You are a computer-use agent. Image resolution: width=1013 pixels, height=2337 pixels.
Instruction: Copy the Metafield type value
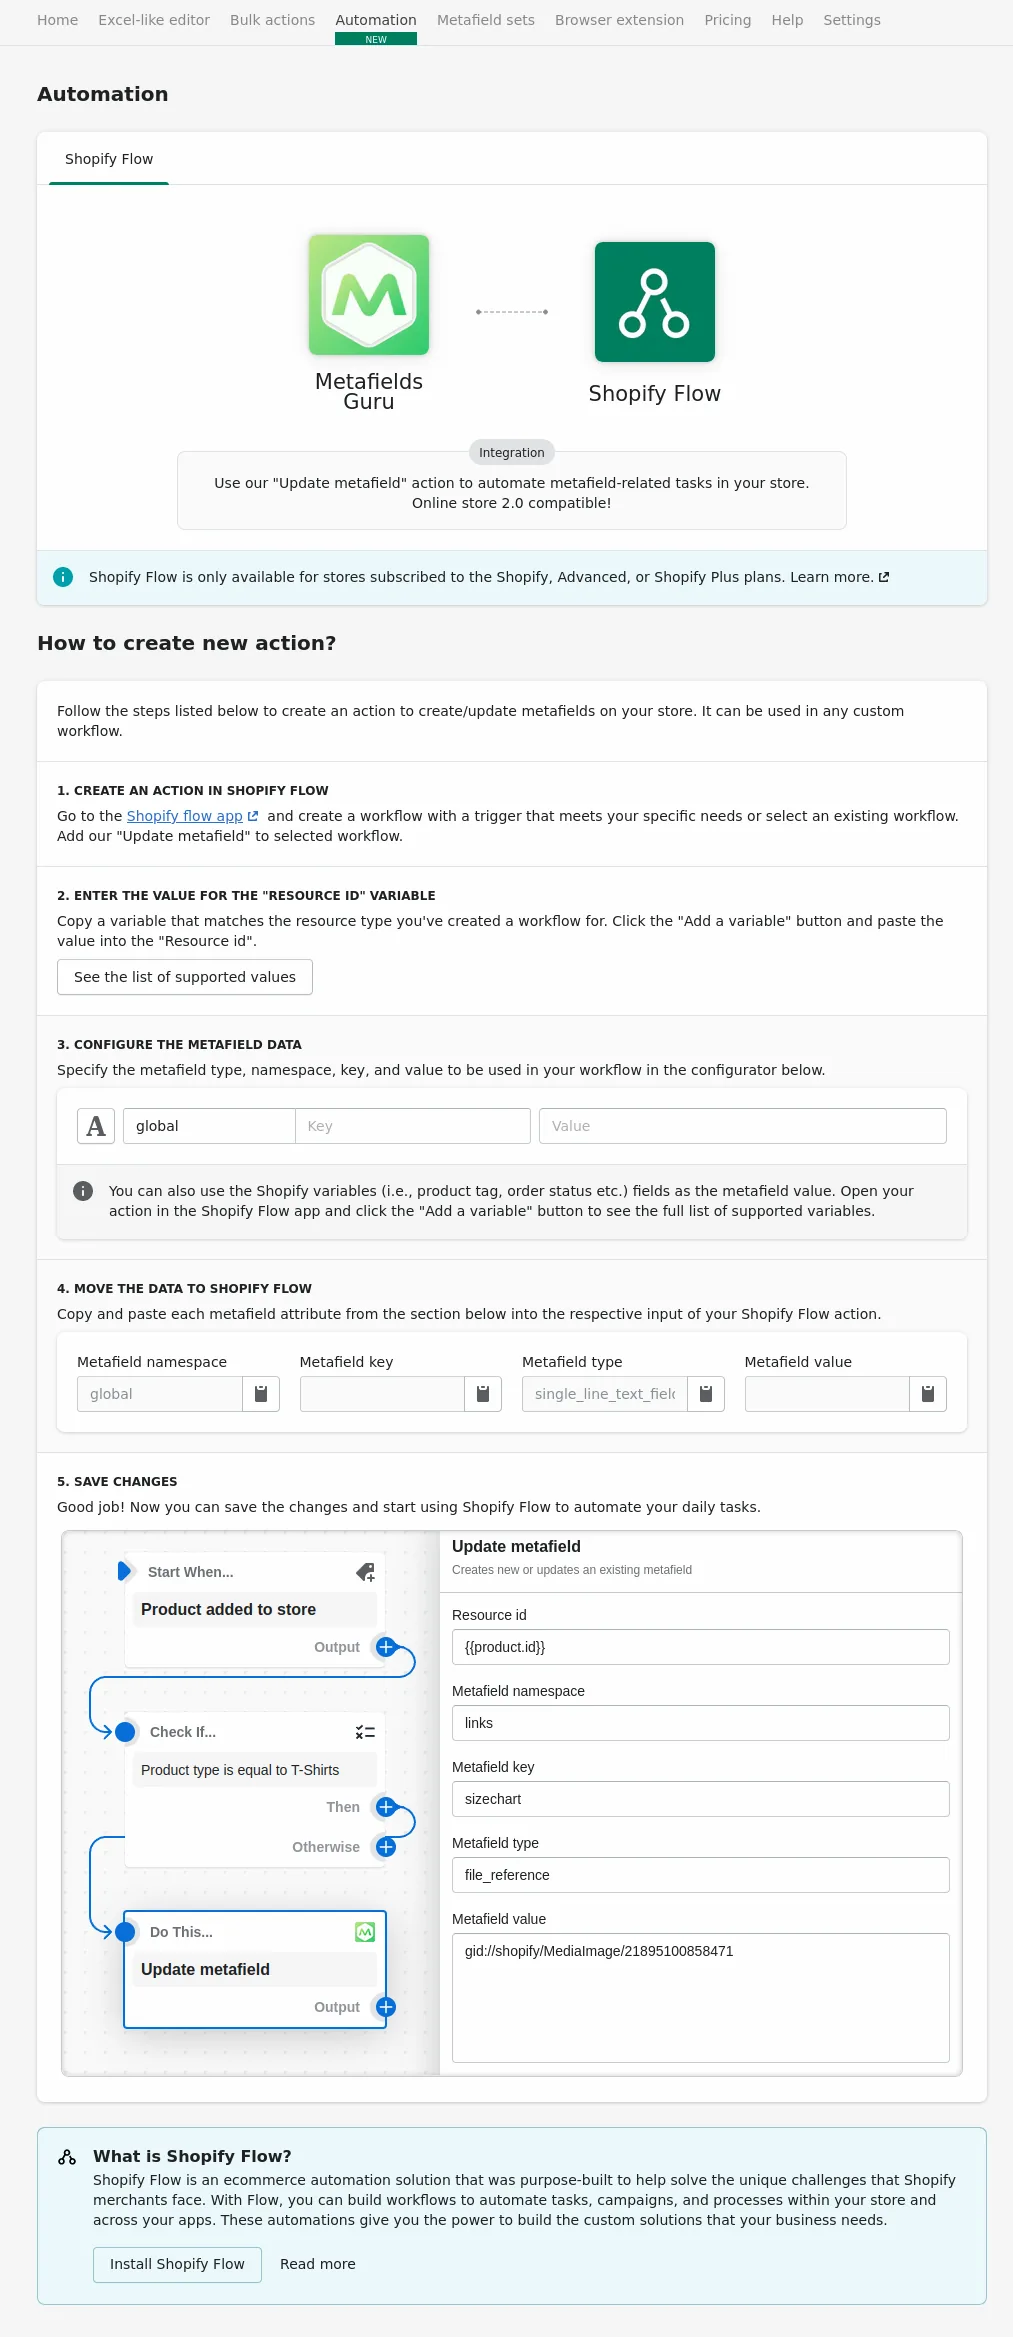pyautogui.click(x=706, y=1394)
